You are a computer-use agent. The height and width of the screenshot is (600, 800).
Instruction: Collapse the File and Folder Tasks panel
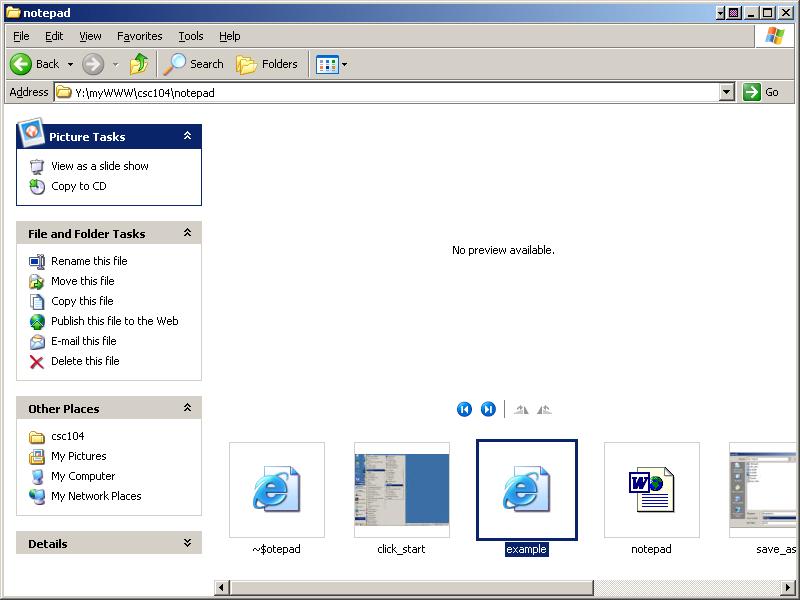click(x=187, y=233)
